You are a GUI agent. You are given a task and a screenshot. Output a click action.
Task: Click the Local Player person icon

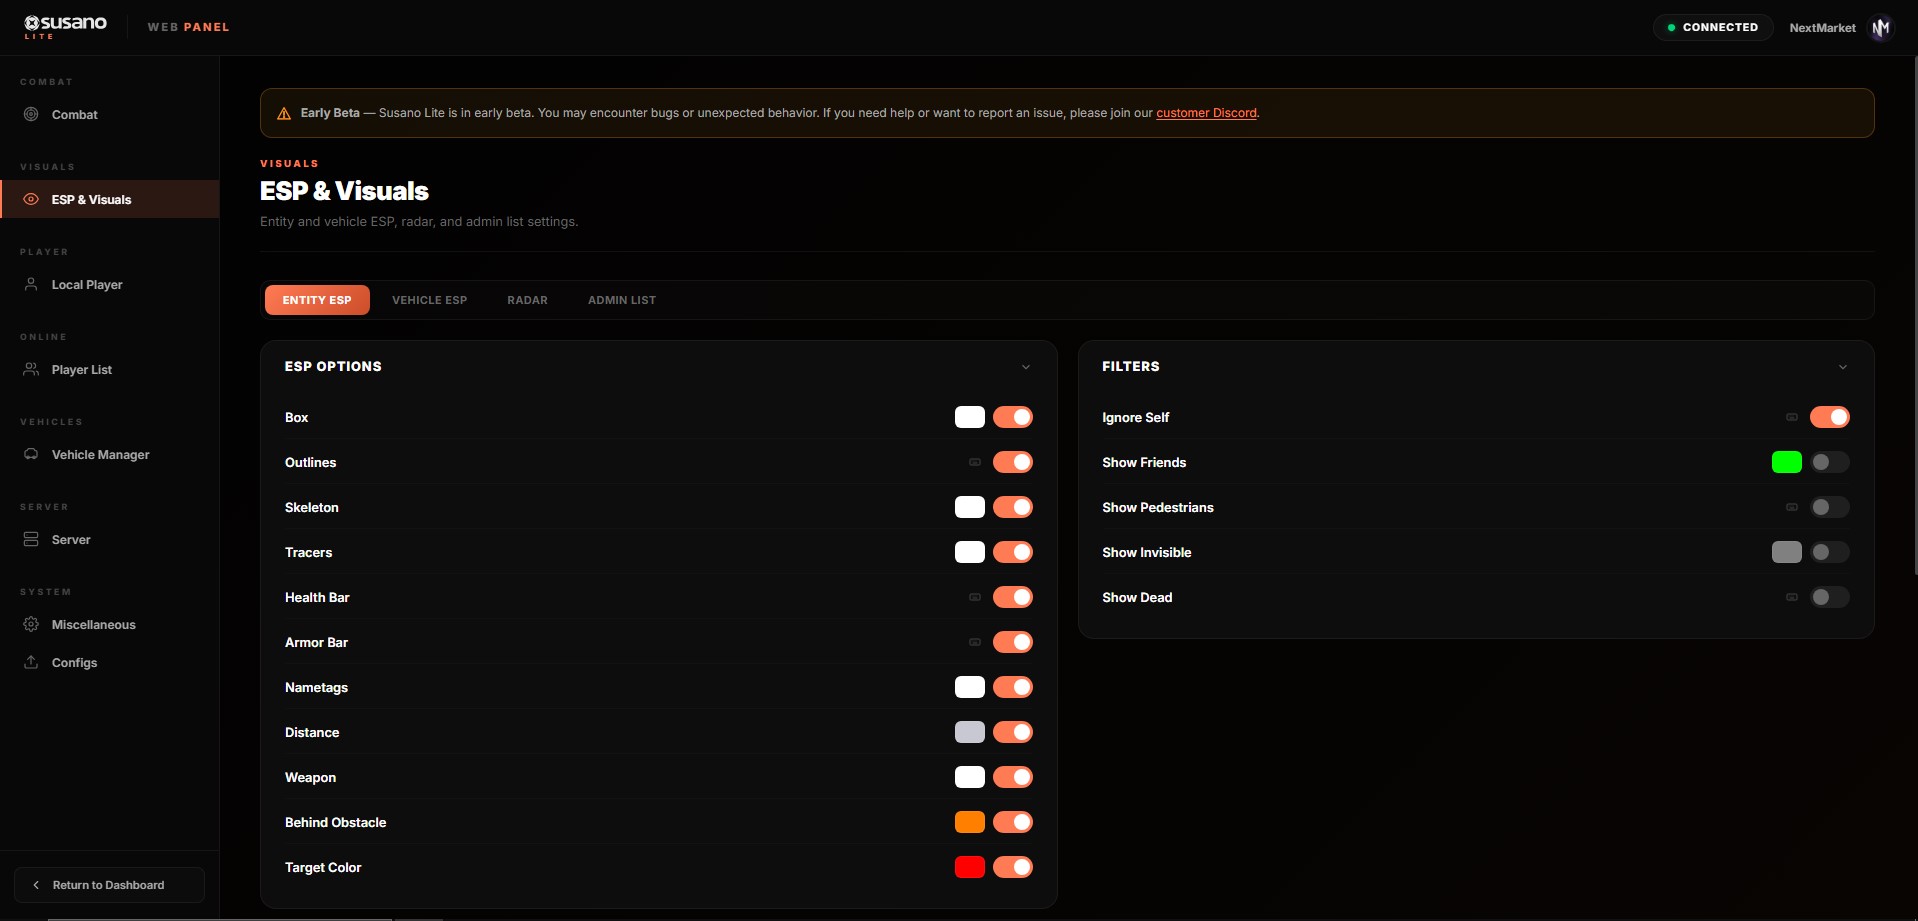pos(31,284)
